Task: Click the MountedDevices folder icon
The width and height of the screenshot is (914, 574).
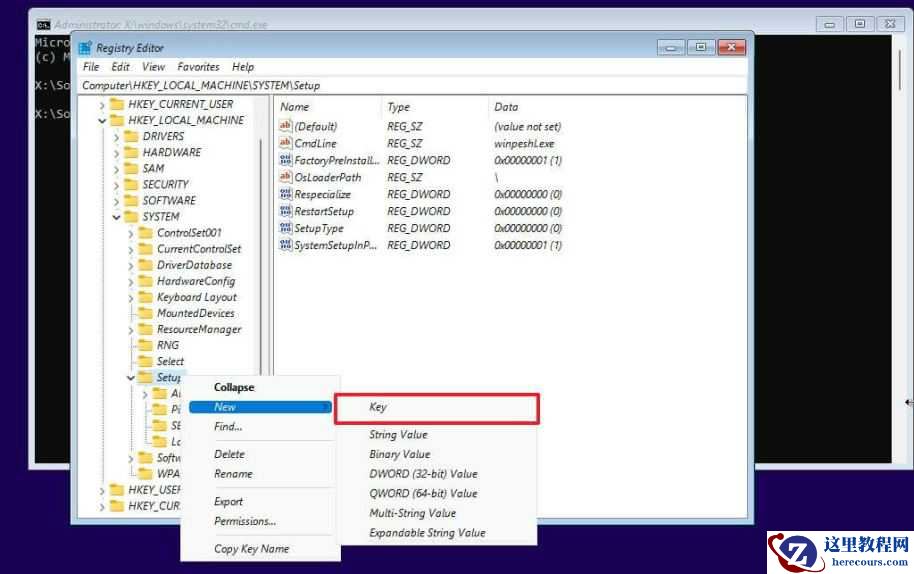Action: (145, 313)
